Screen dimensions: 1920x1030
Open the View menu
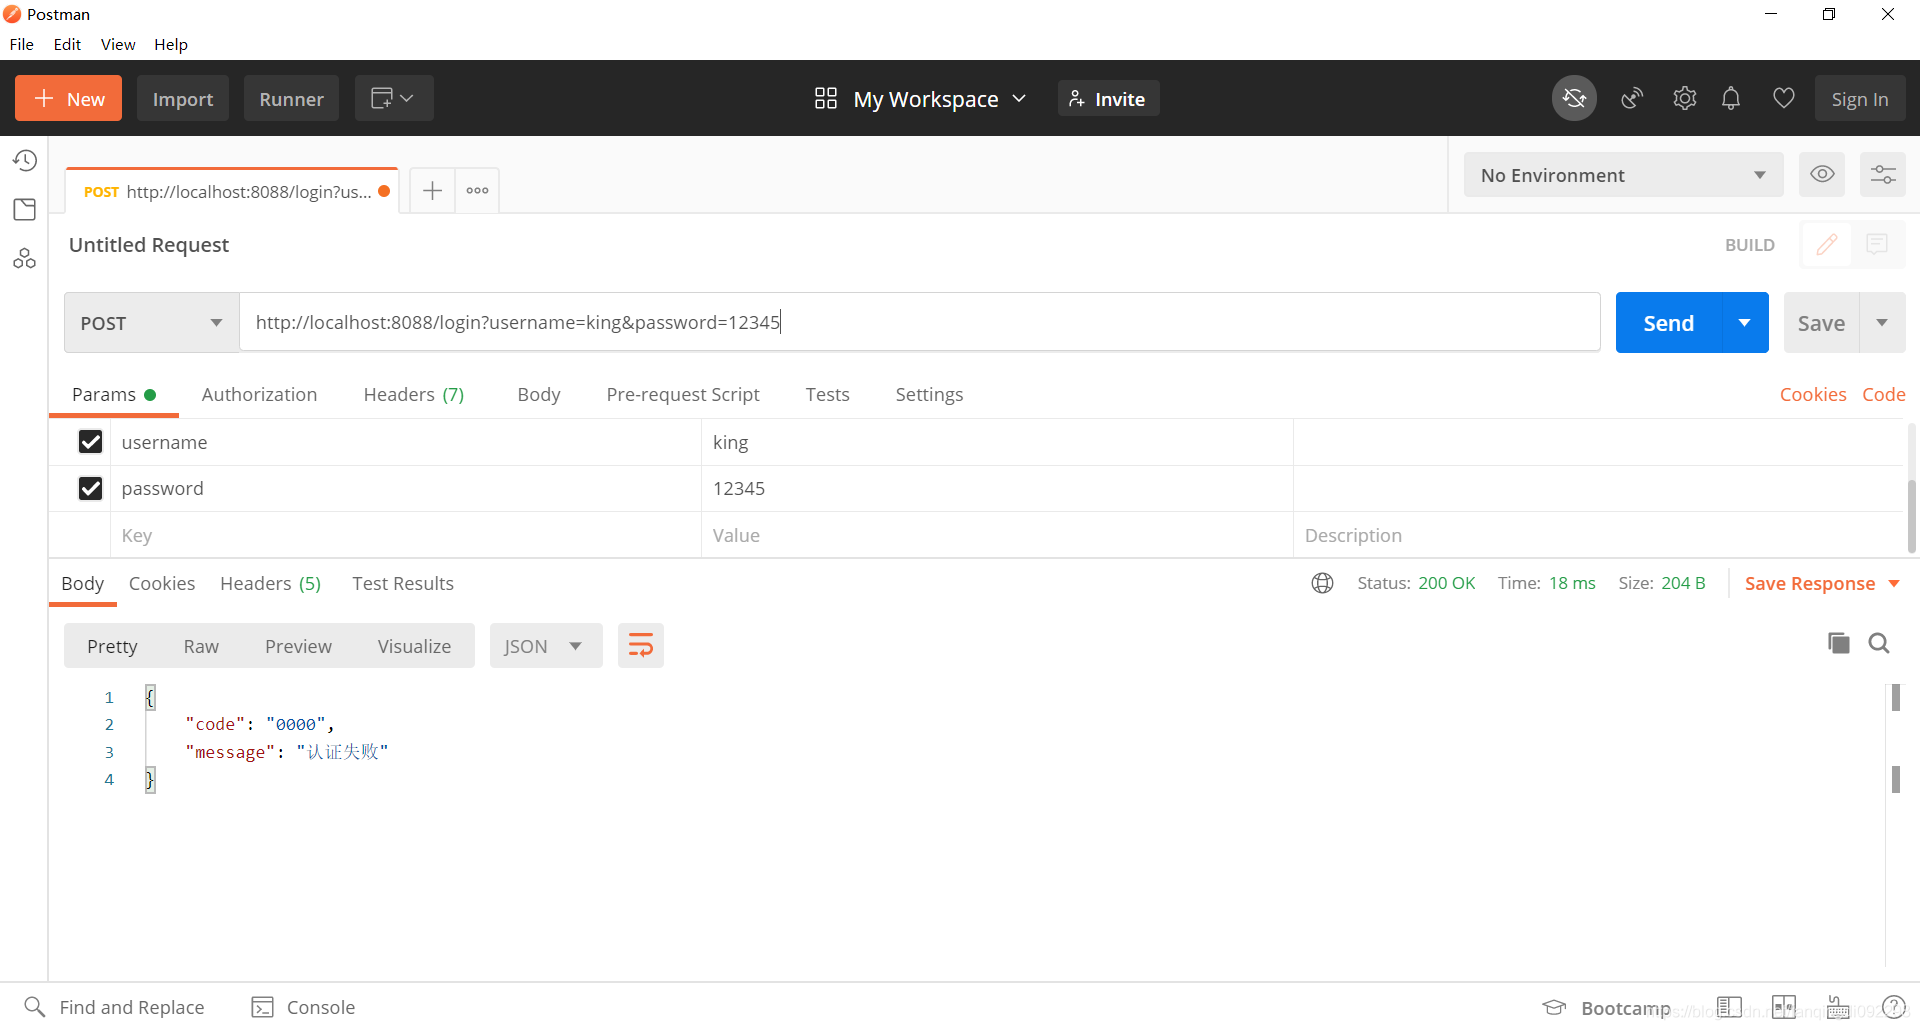click(x=118, y=44)
